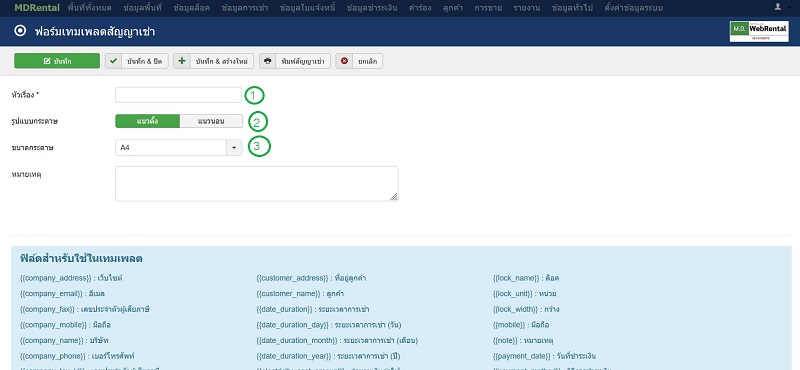The image size is (800, 370).
Task: Open the ข้อมูลพื้นที่ menu
Action: 142,8
